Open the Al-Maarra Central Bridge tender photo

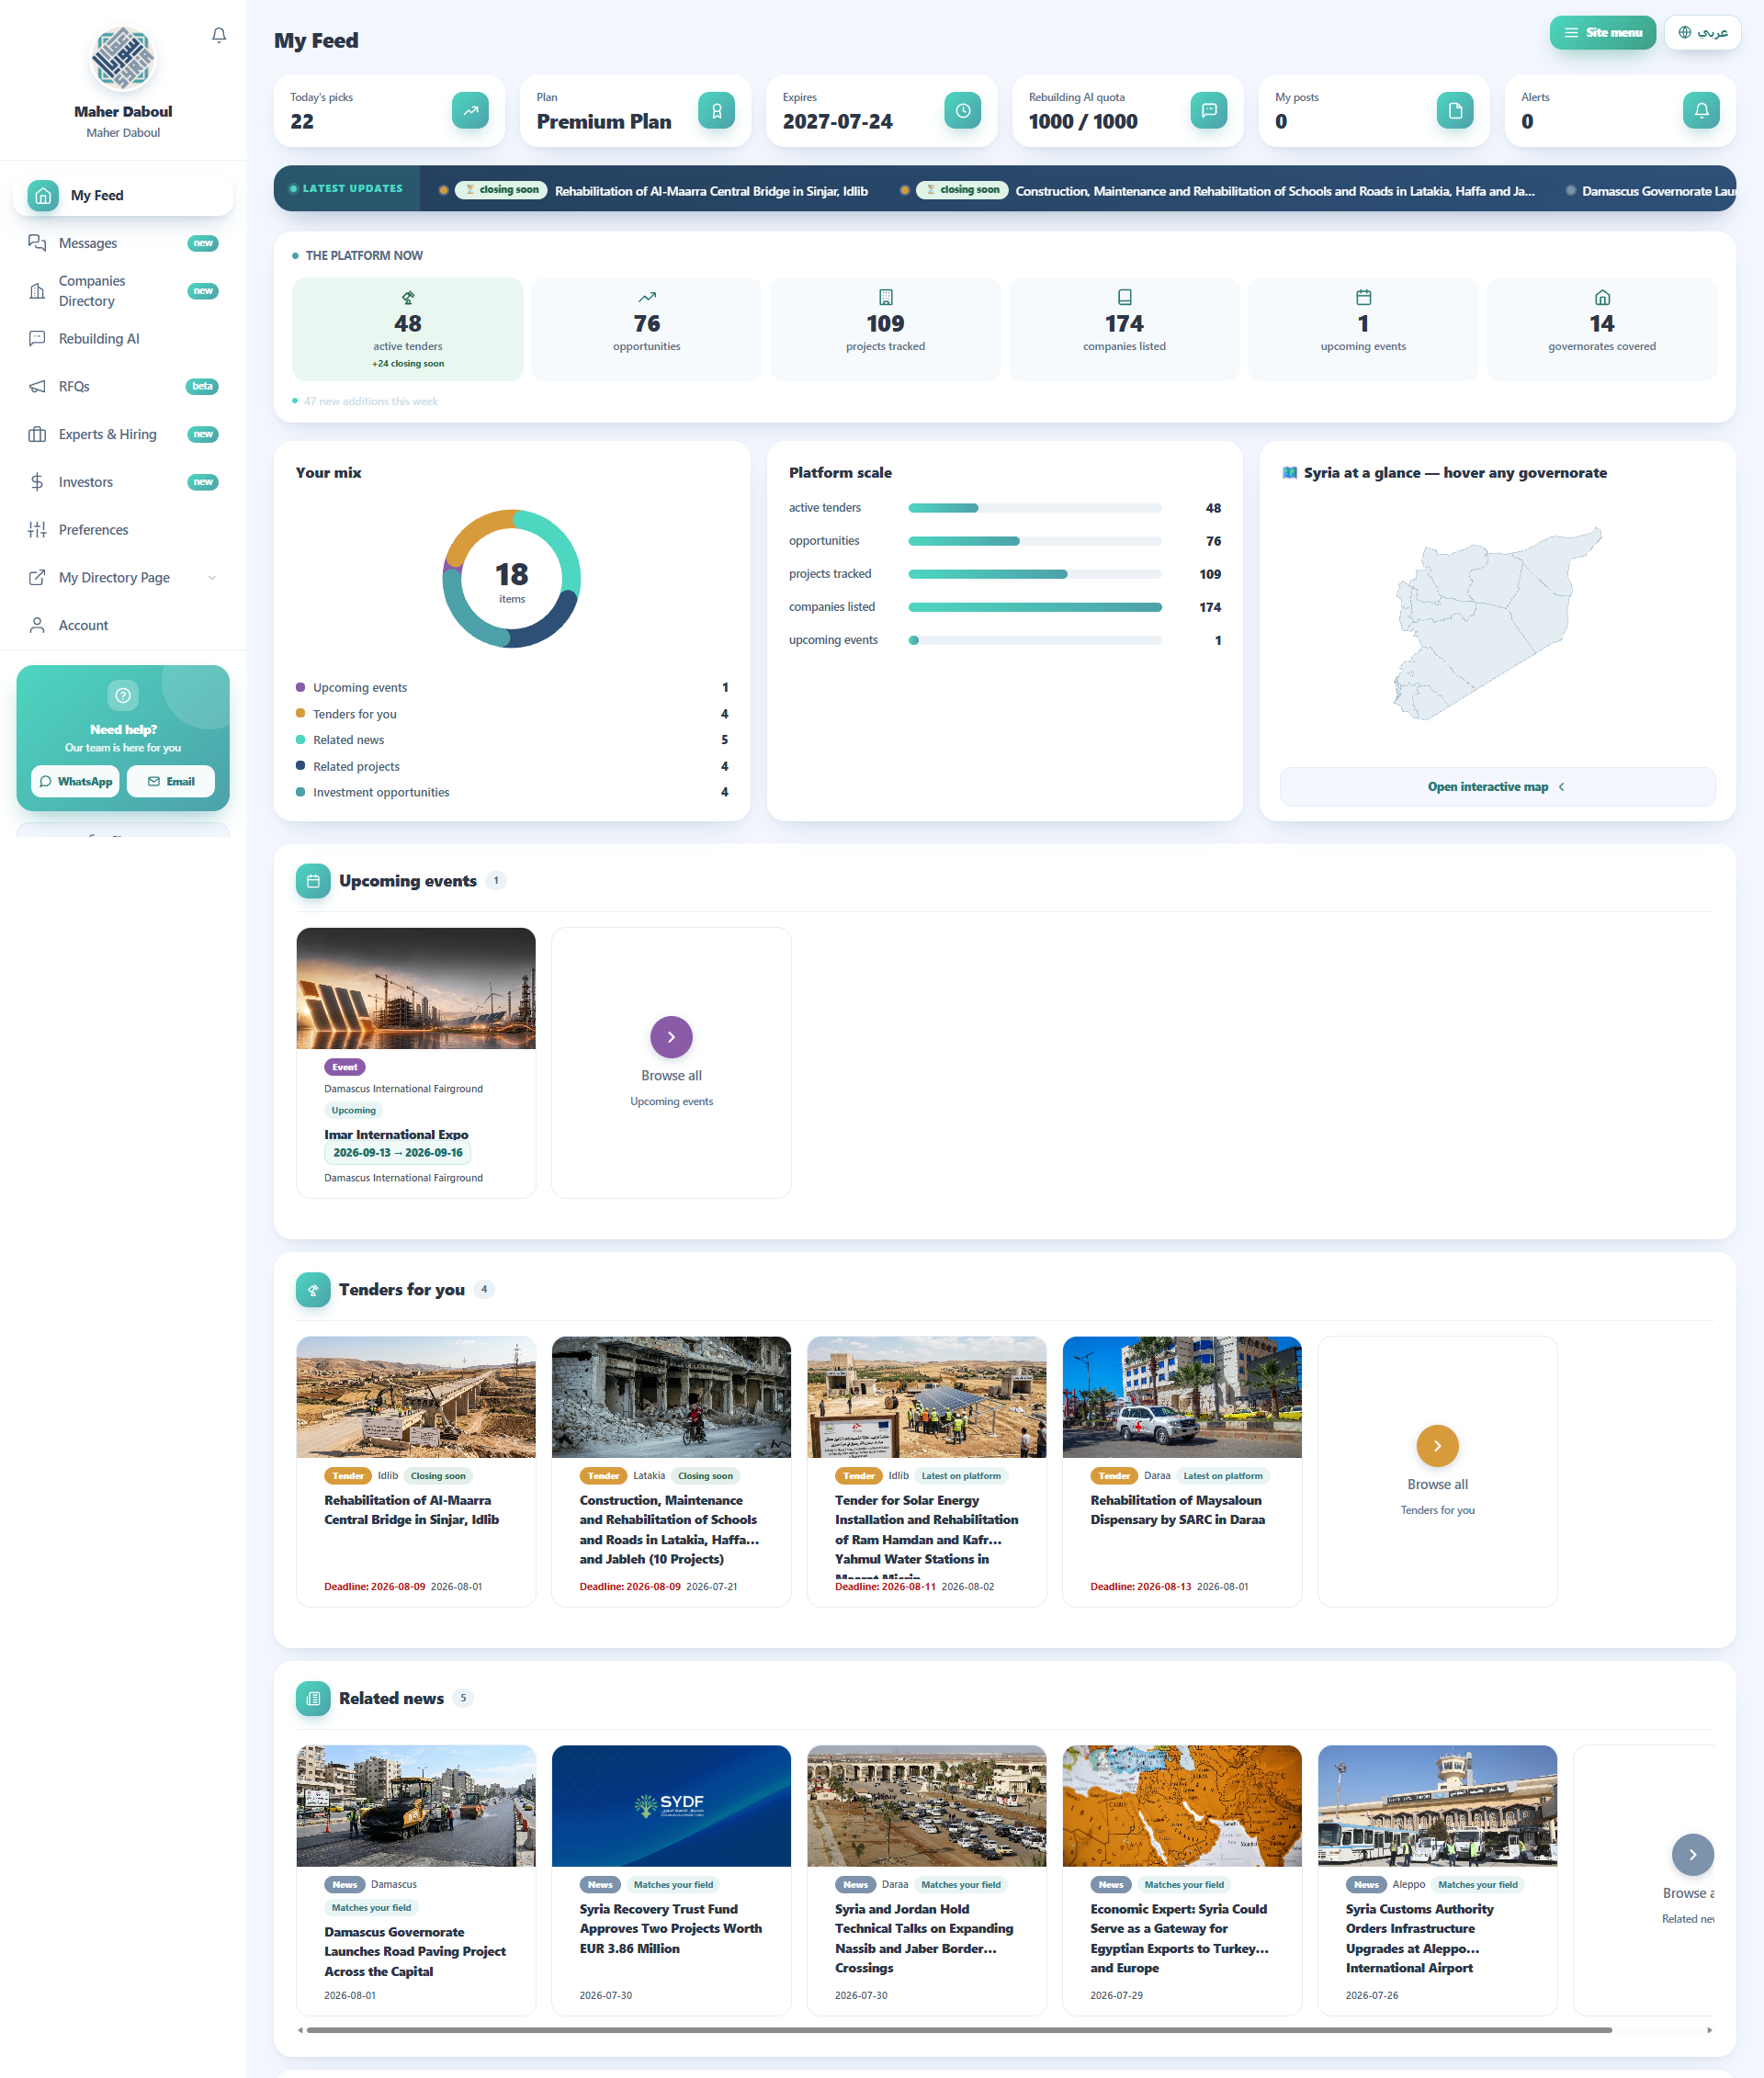coord(416,1398)
